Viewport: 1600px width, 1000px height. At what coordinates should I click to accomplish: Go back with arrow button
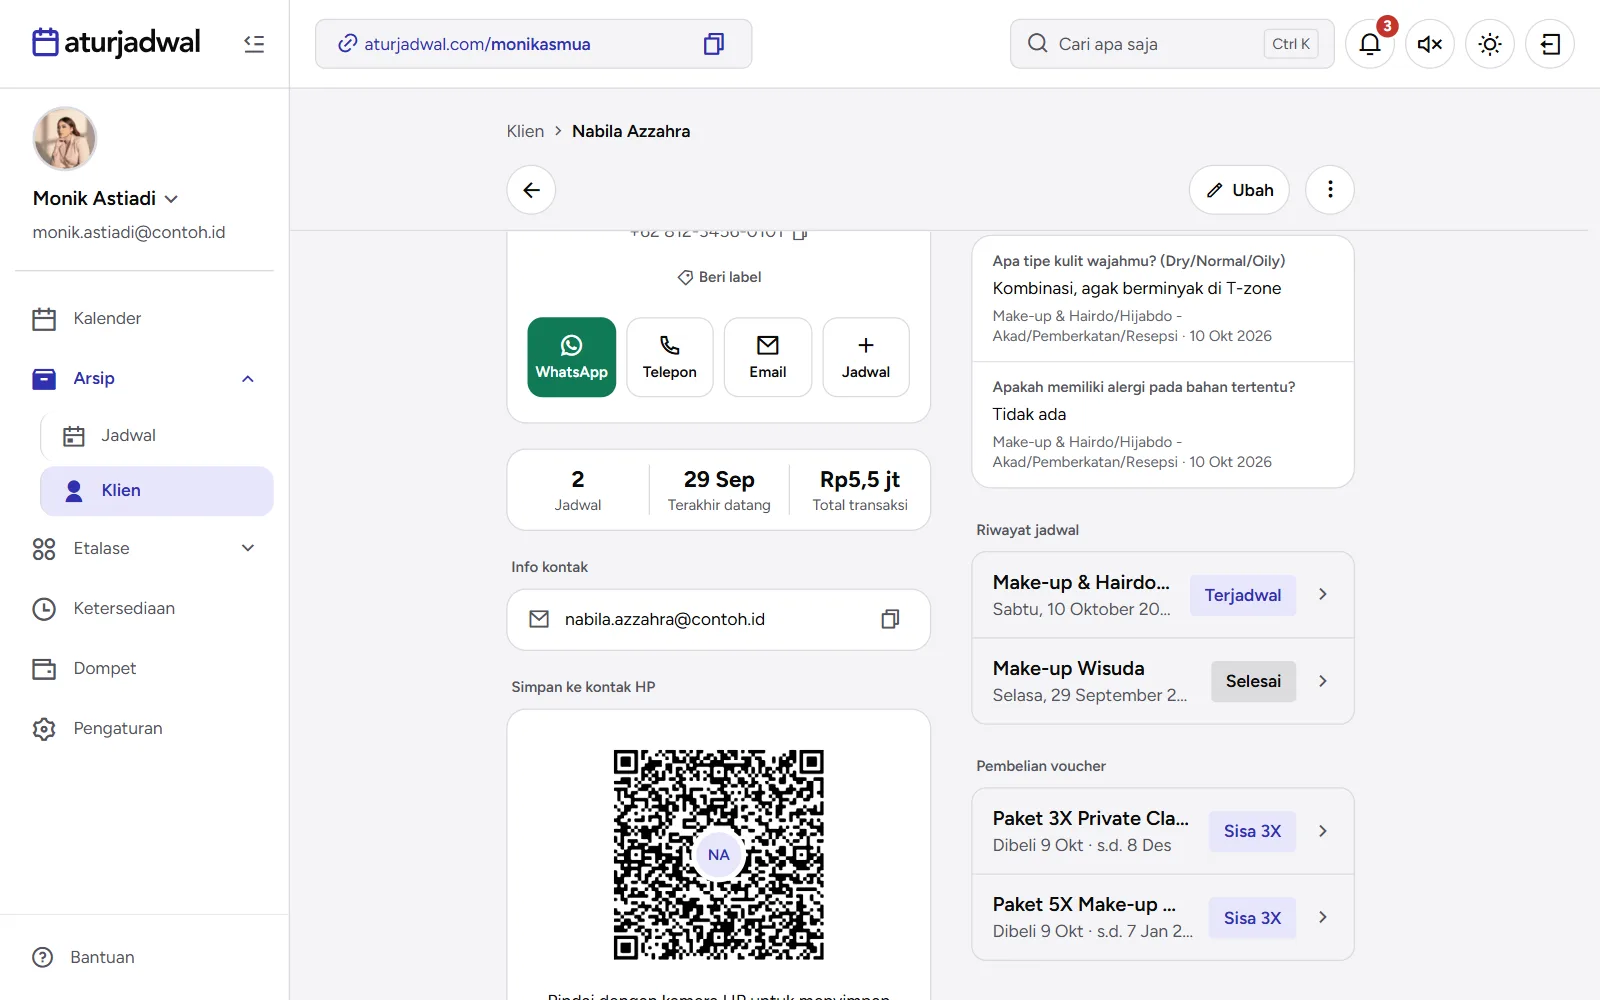[x=531, y=190]
